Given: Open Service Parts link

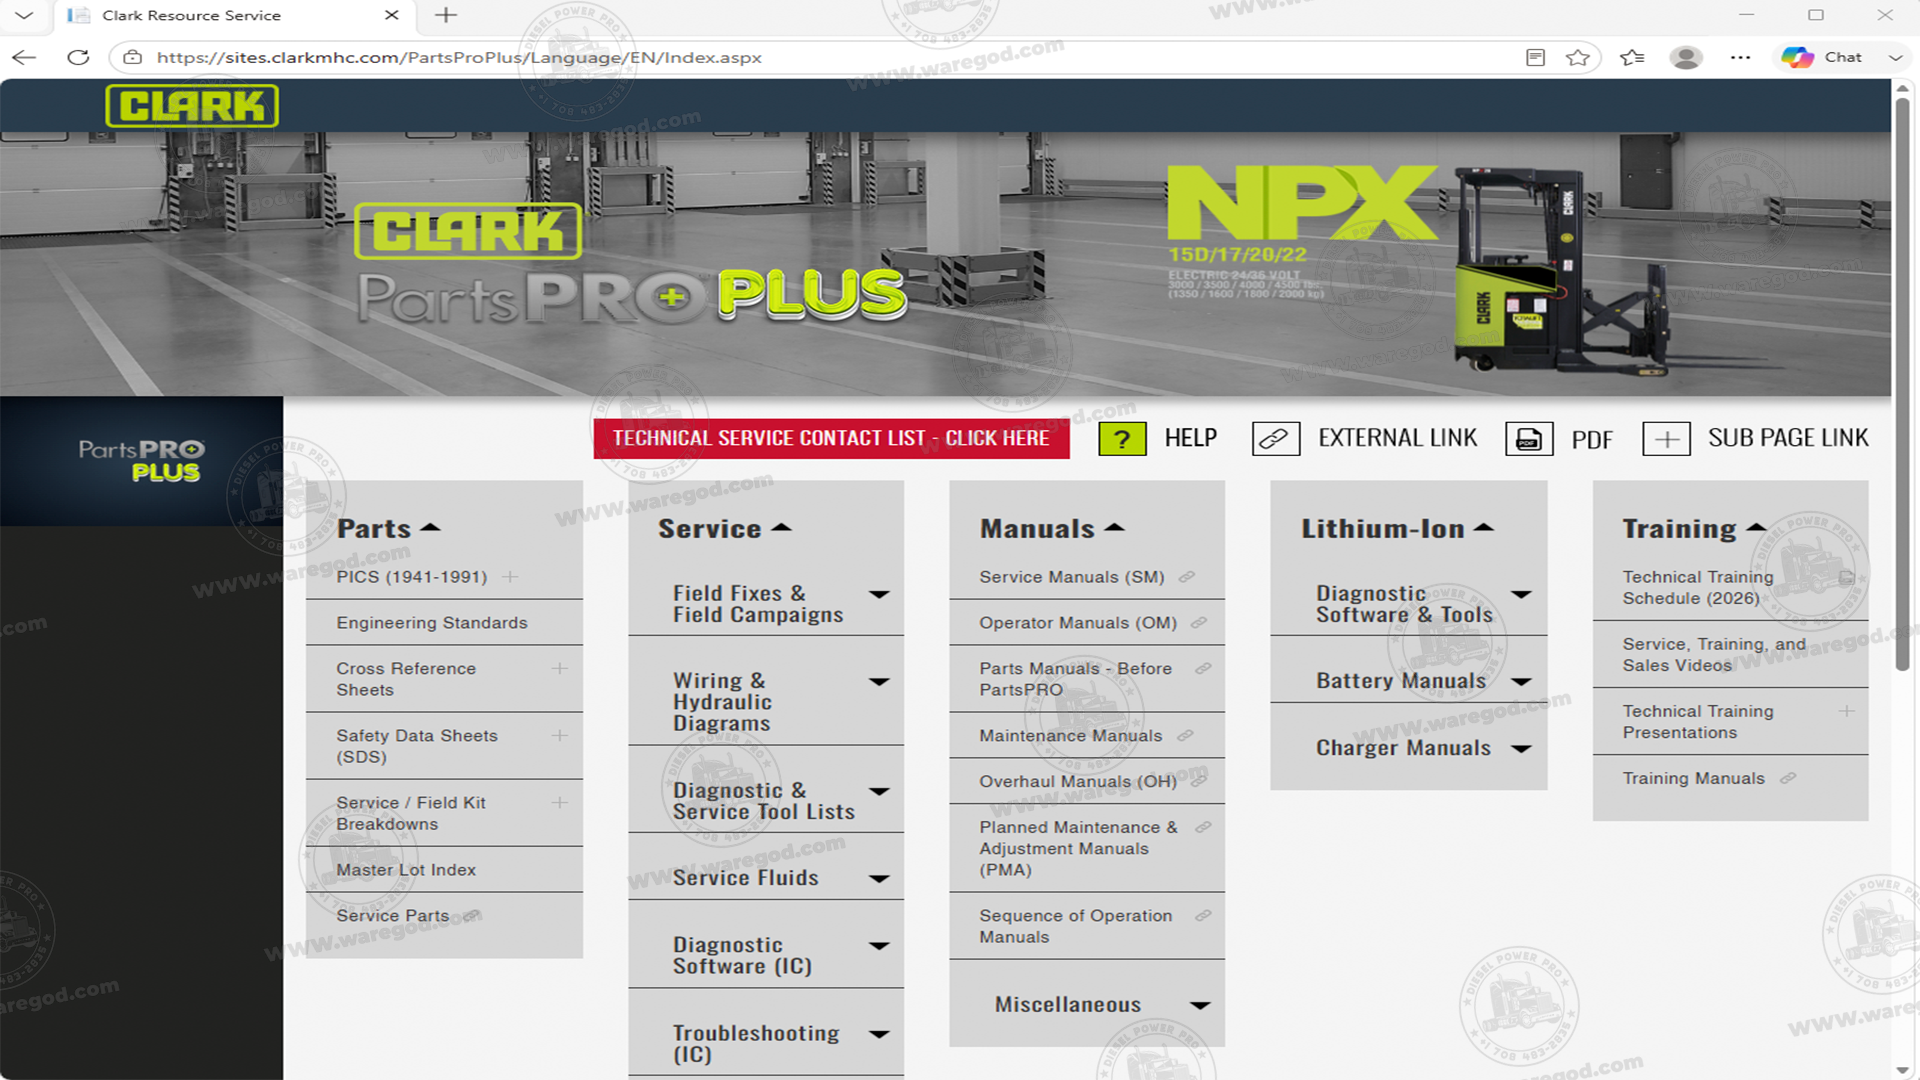Looking at the screenshot, I should [393, 915].
